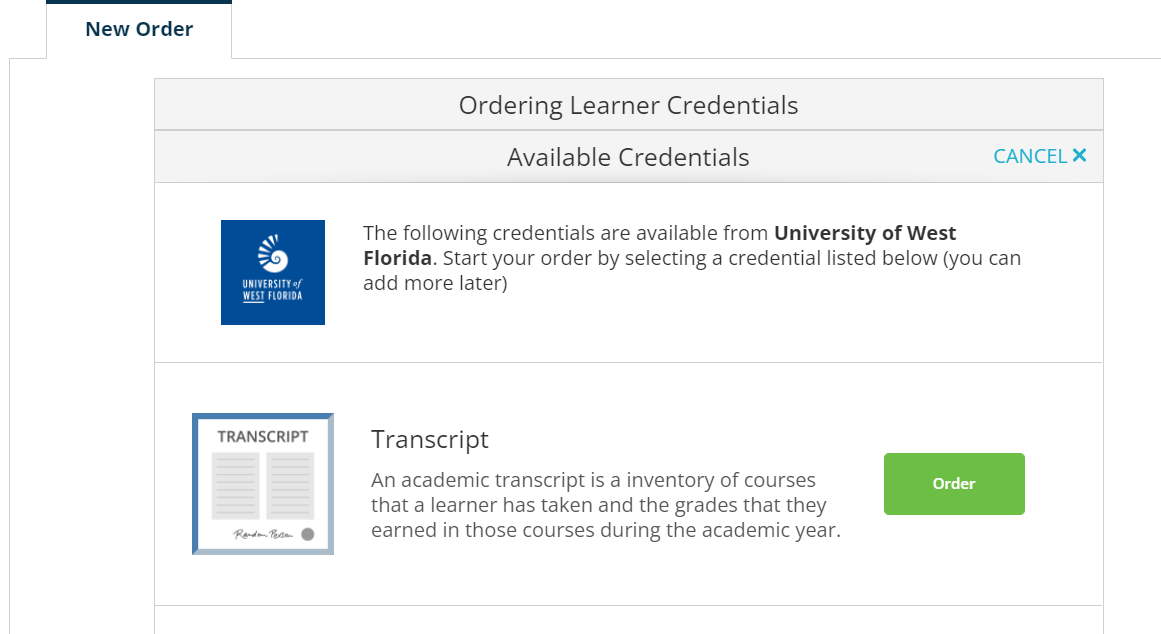Click the X icon beside CANCEL

pos(1080,156)
